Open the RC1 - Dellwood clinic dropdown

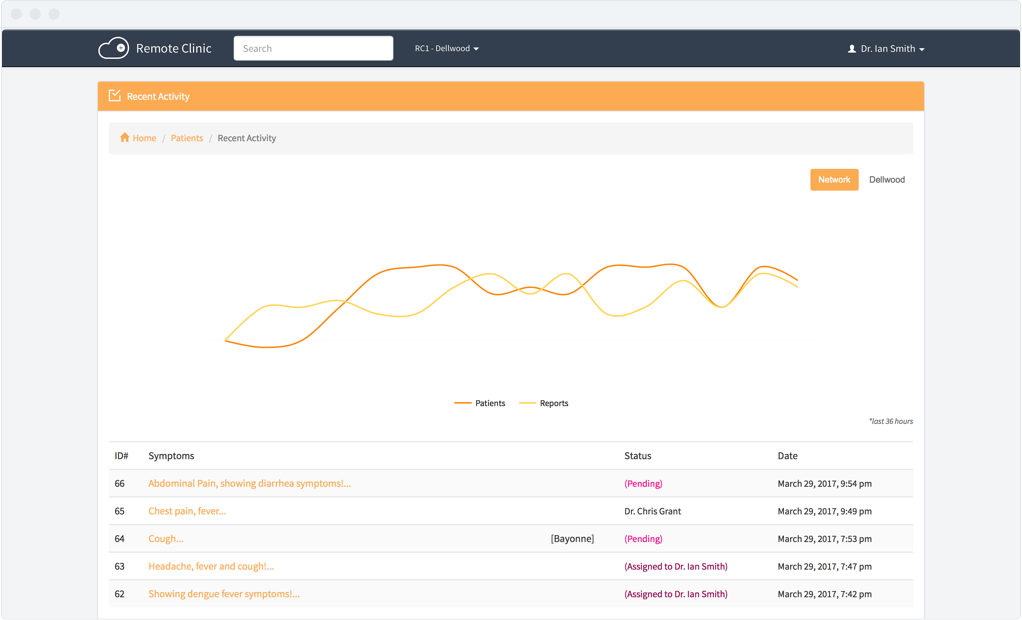pyautogui.click(x=446, y=49)
